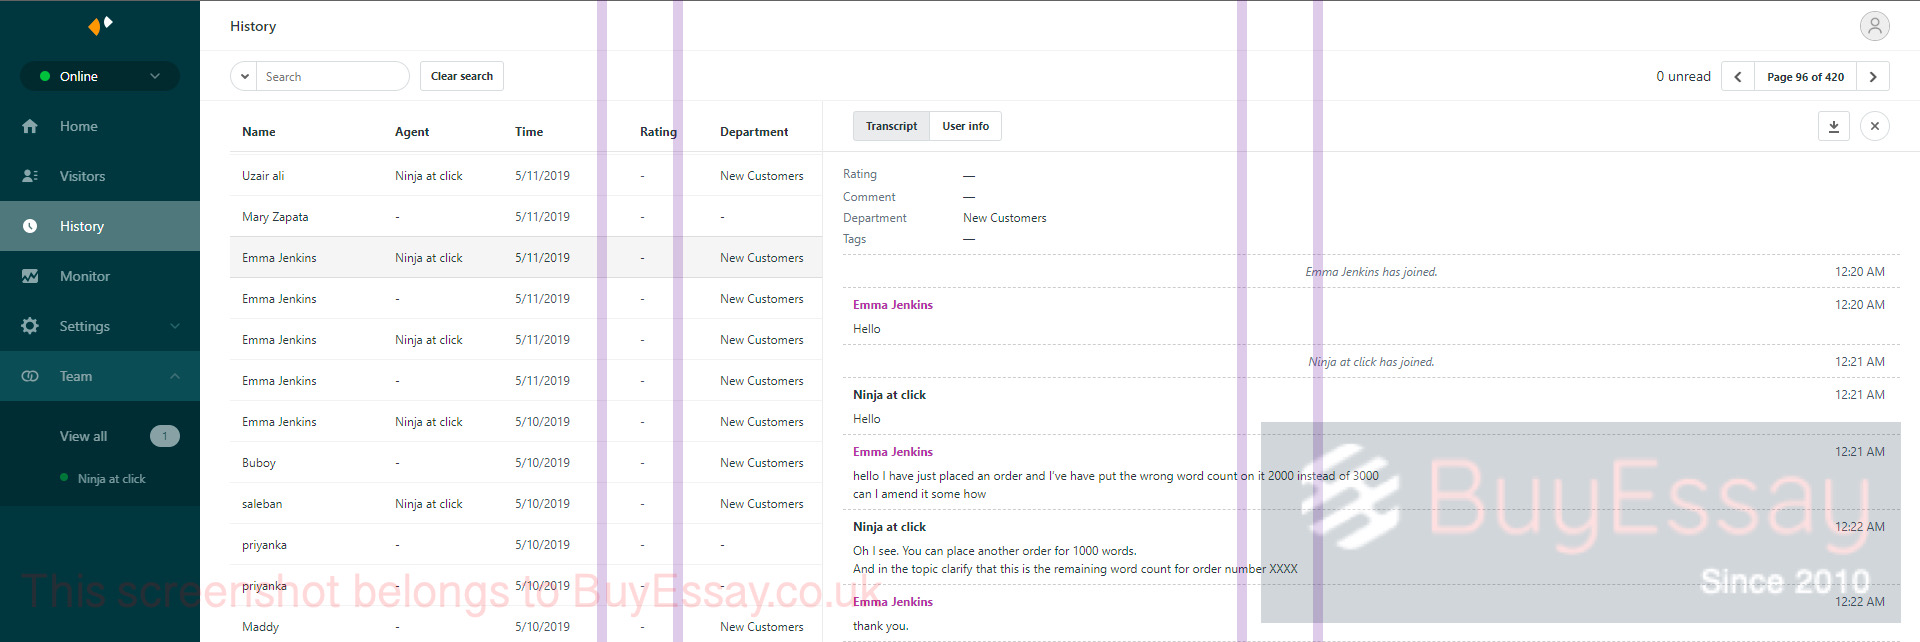Screen dimensions: 1920x642
Task: Open Emma Jenkins row dated 5/10/2019
Action: (x=526, y=422)
